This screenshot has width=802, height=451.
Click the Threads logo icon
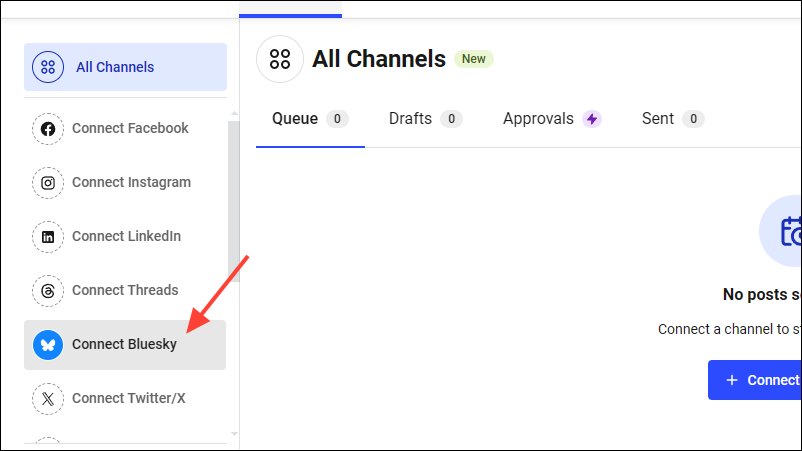(48, 291)
